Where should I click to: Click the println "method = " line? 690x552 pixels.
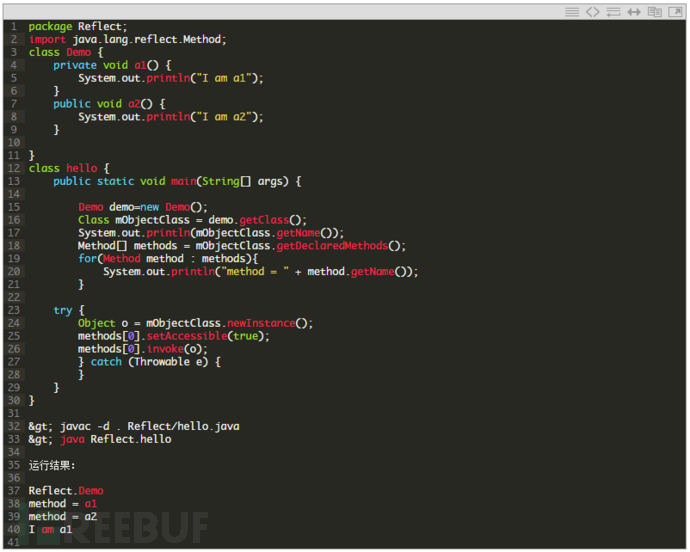[261, 272]
